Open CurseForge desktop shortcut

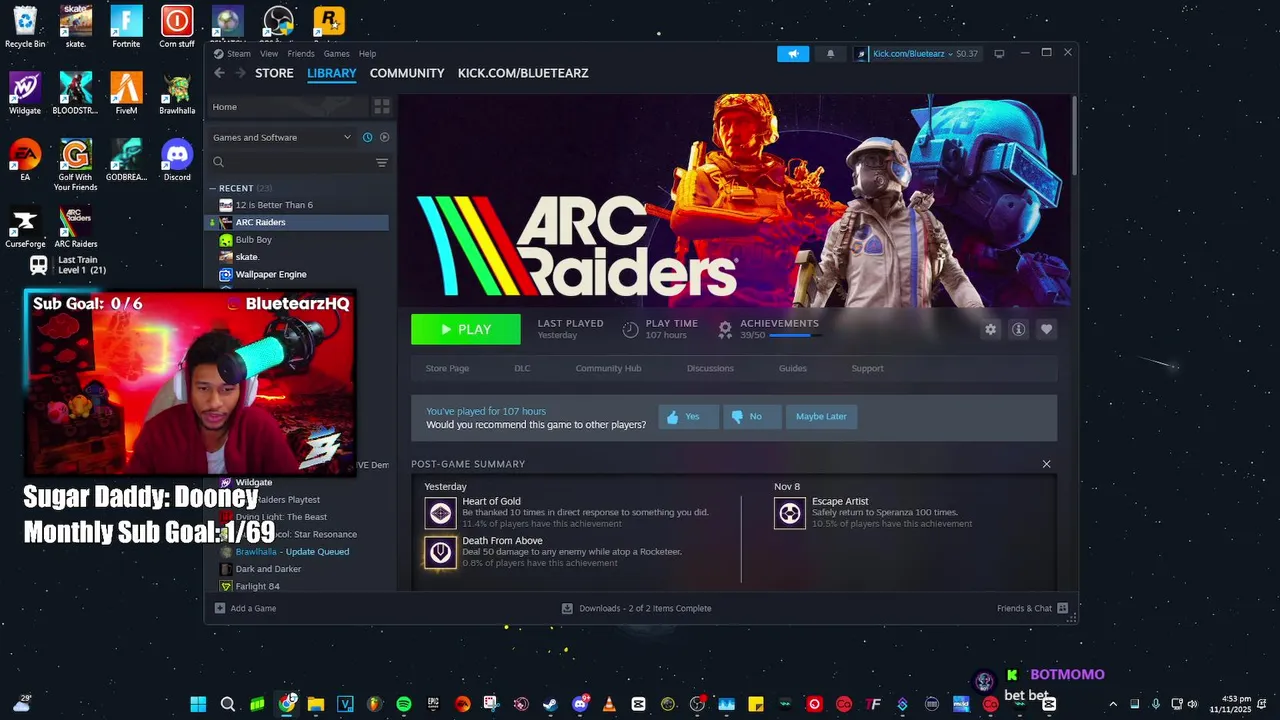25,228
